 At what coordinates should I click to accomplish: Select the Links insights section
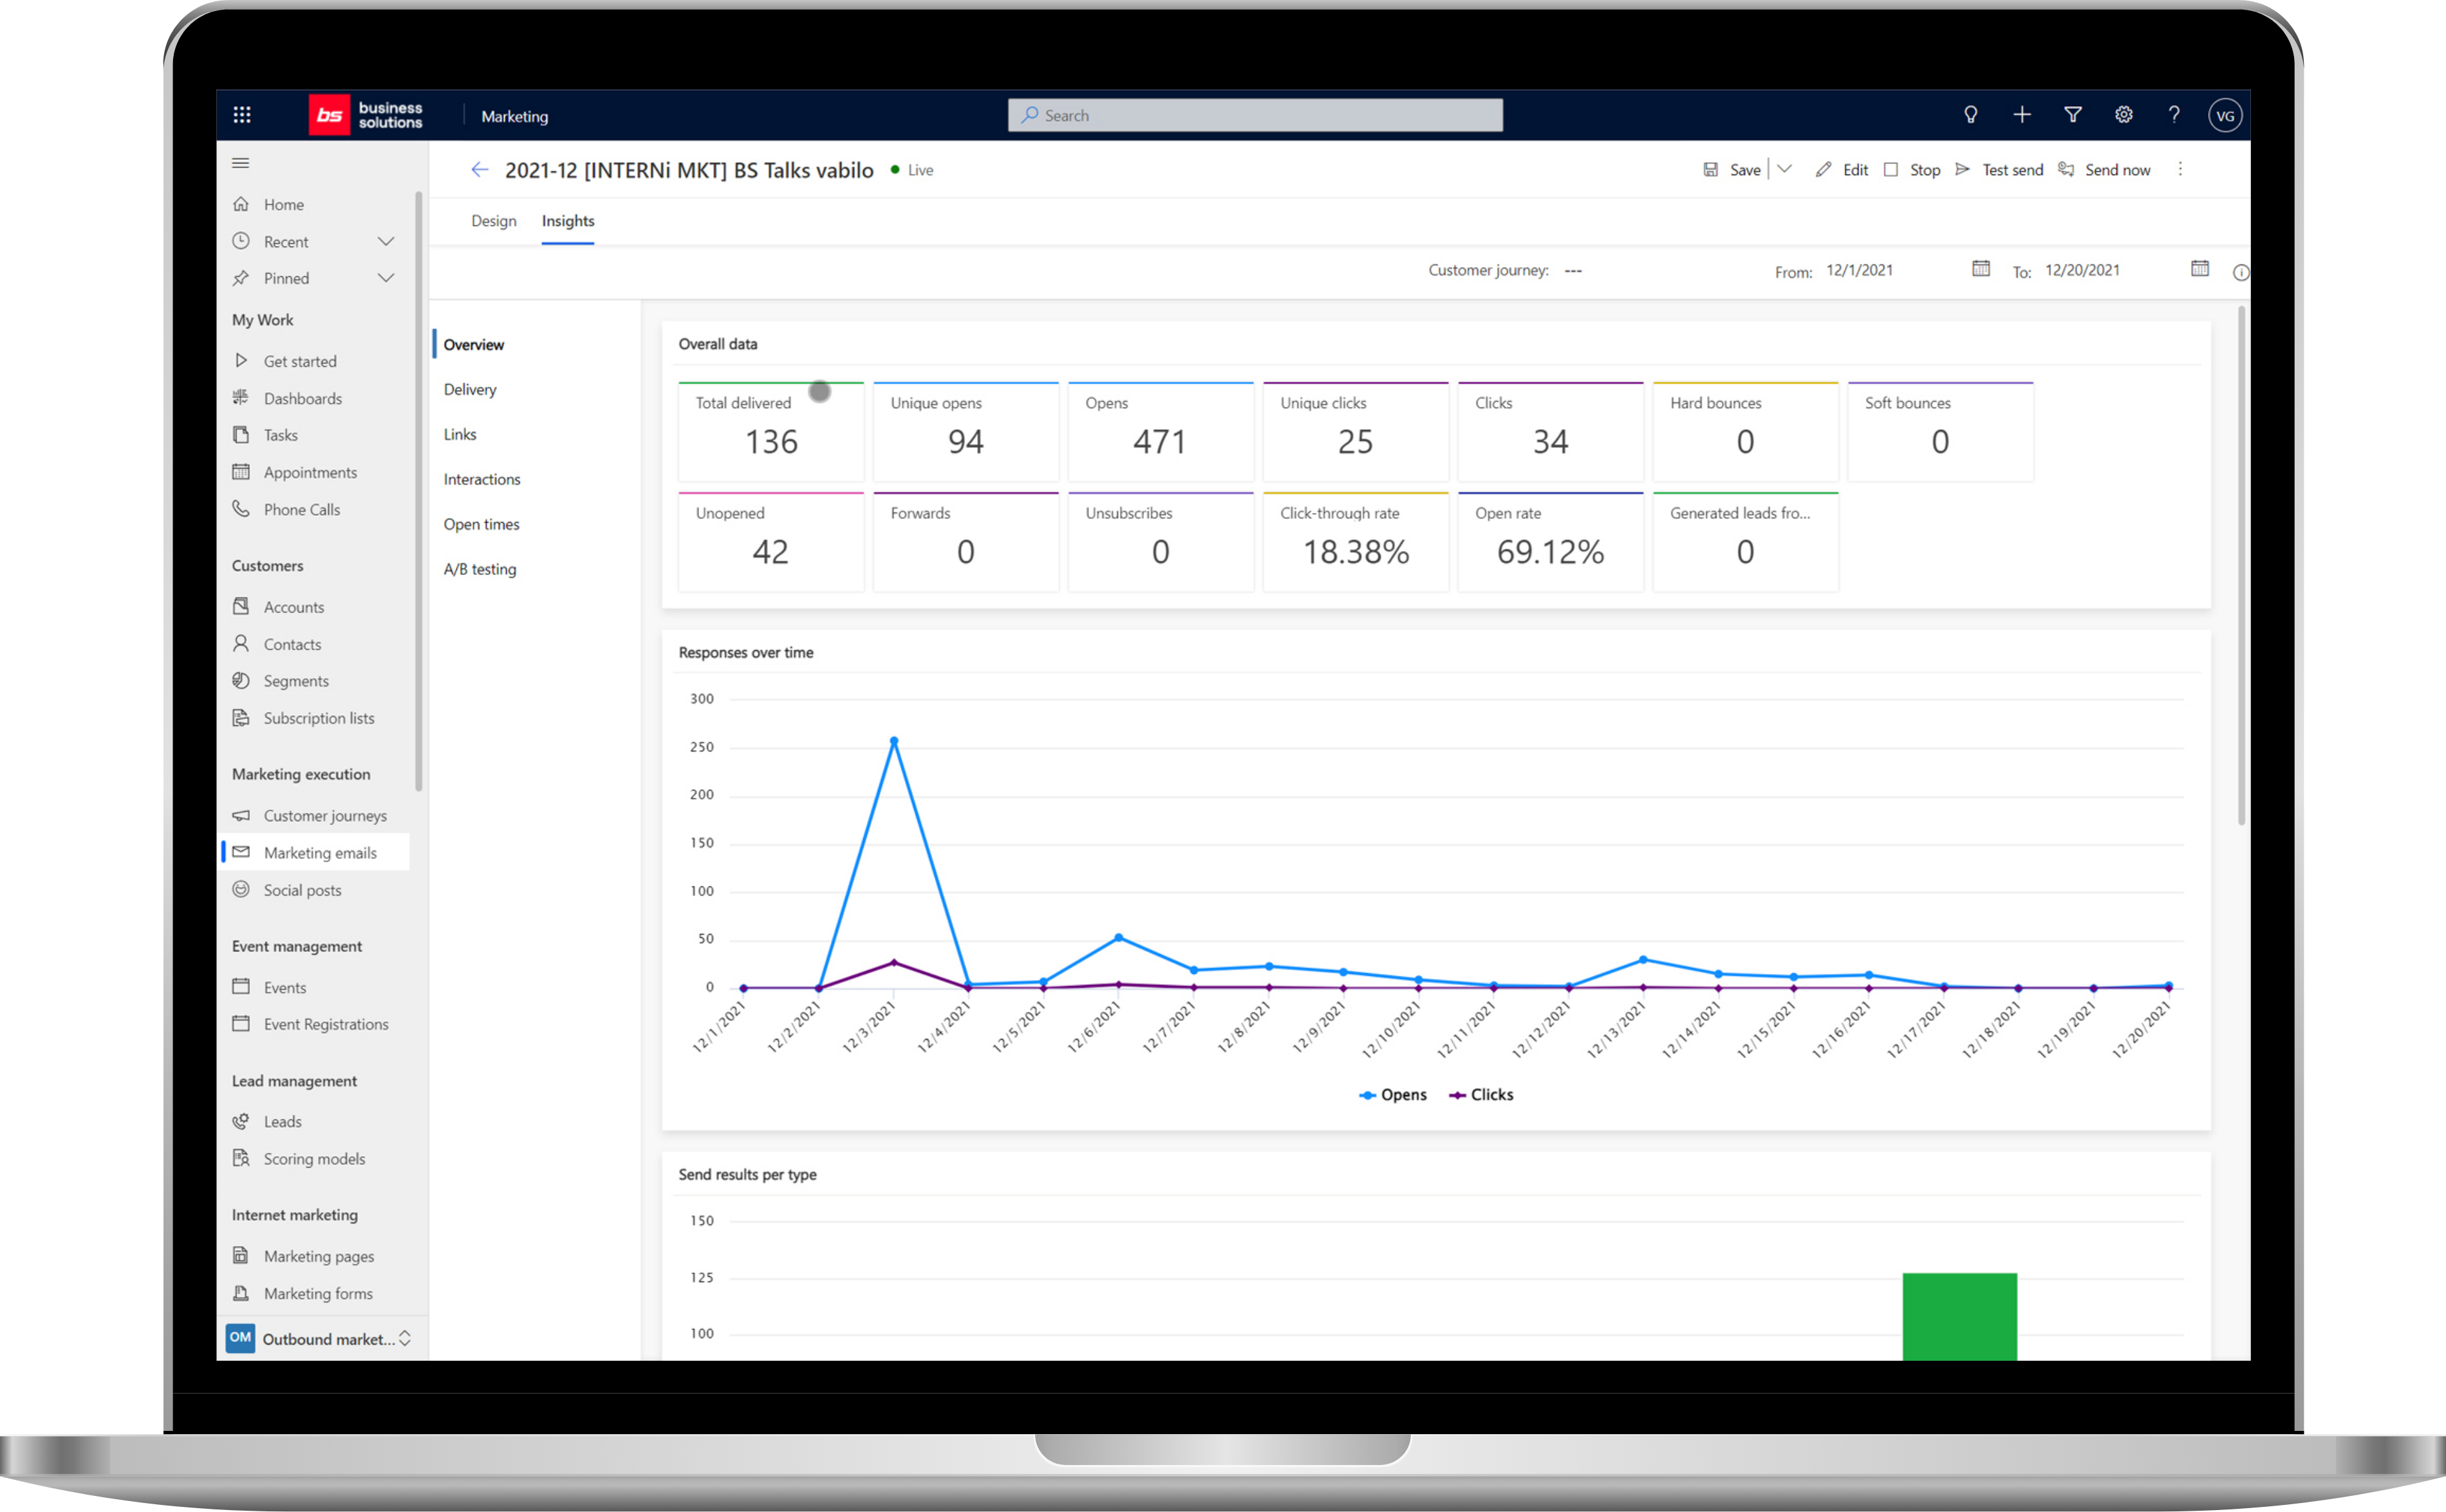tap(460, 435)
